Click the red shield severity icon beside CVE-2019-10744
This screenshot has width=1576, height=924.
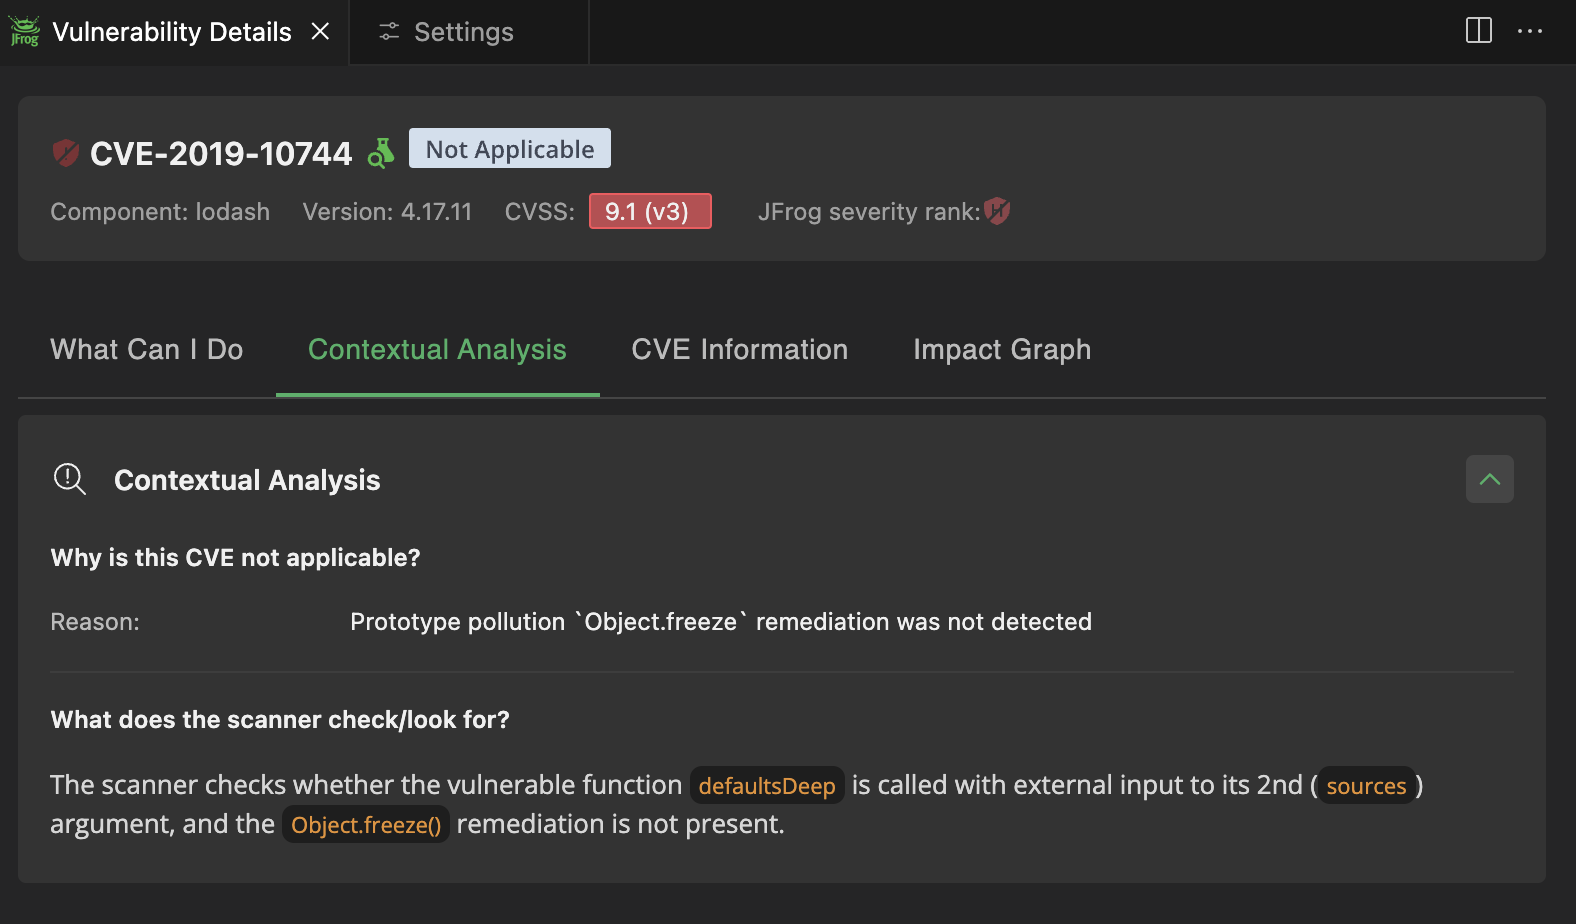click(66, 153)
